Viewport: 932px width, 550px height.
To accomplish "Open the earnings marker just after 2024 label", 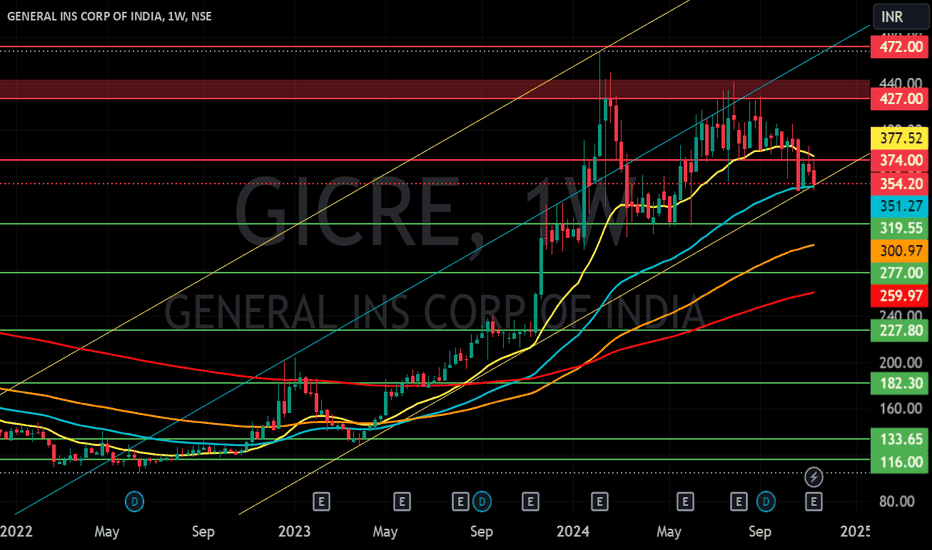I will (x=600, y=502).
